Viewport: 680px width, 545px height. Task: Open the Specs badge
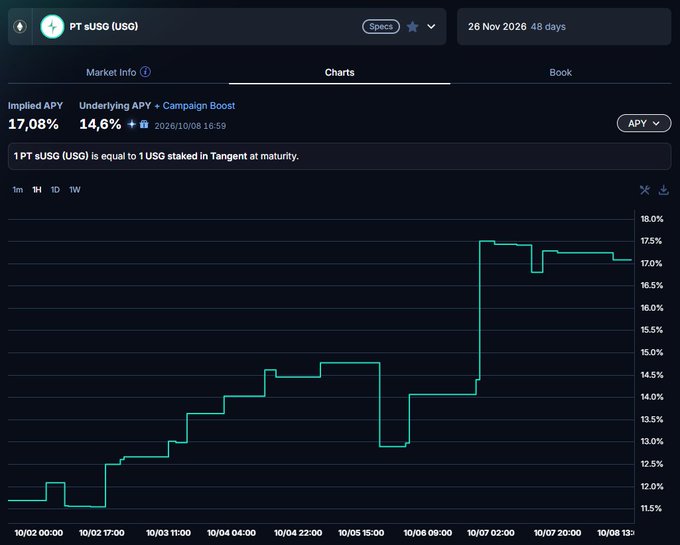[x=381, y=26]
